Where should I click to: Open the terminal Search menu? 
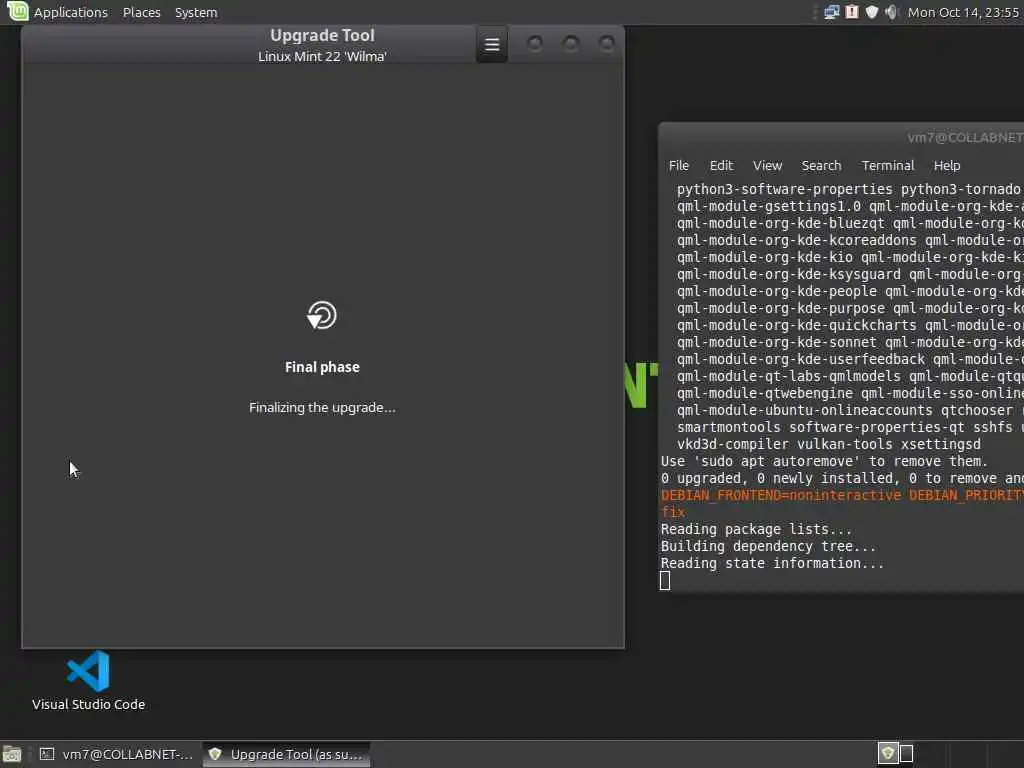click(821, 165)
